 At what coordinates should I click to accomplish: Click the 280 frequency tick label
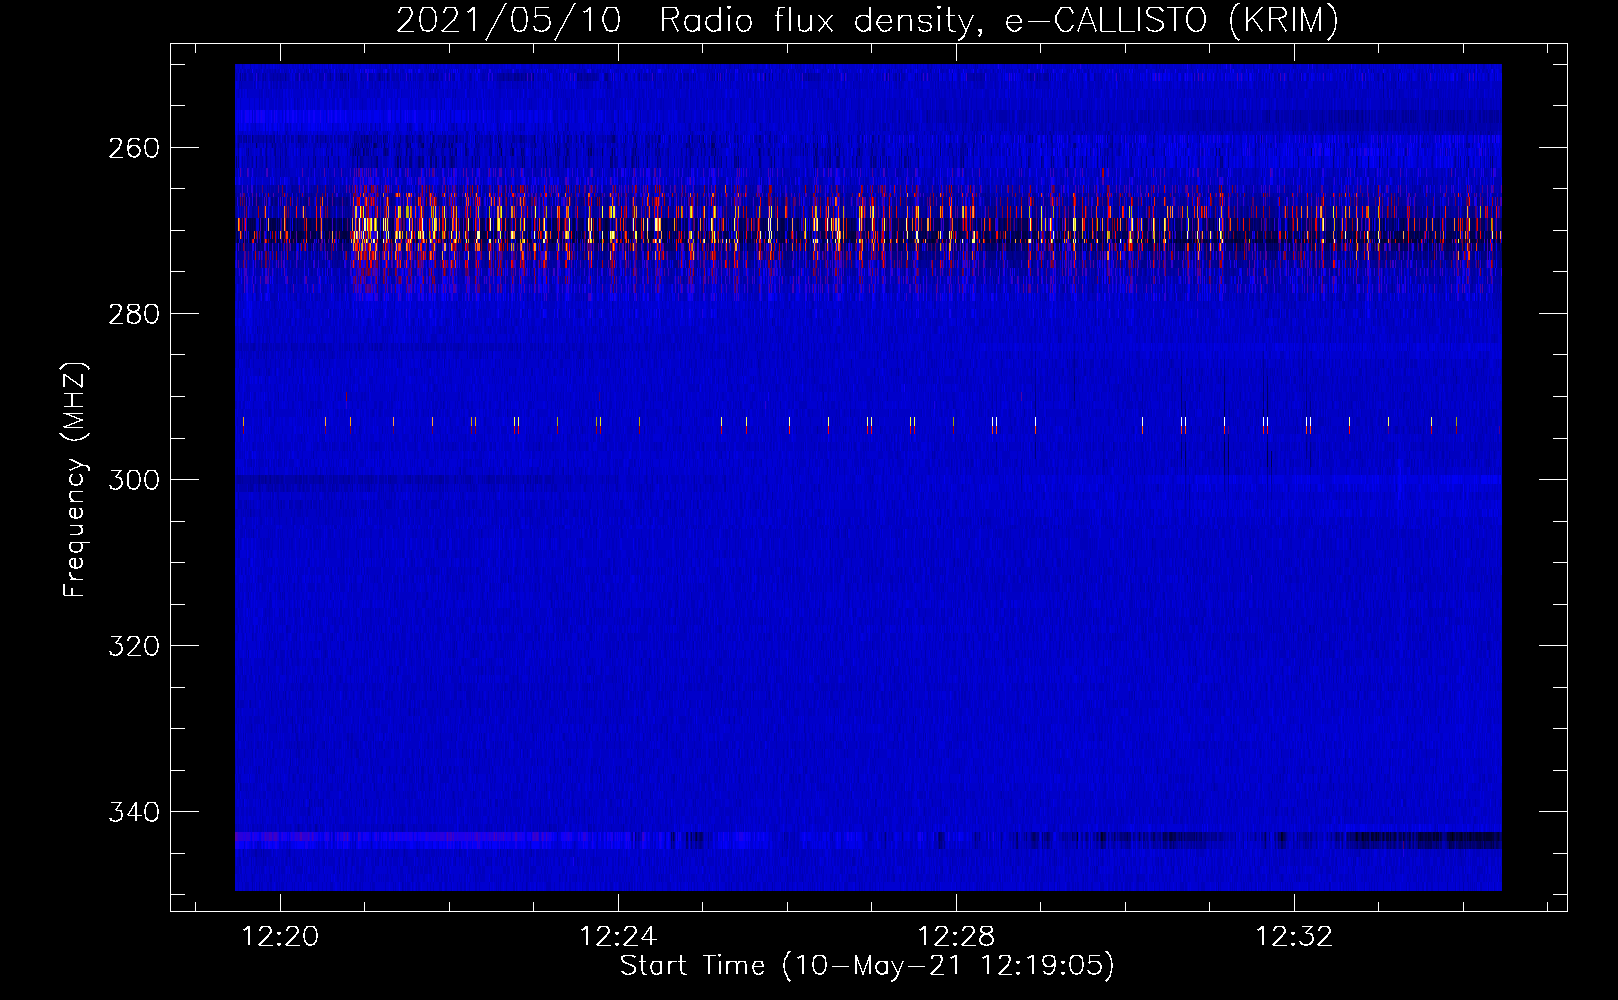(134, 314)
